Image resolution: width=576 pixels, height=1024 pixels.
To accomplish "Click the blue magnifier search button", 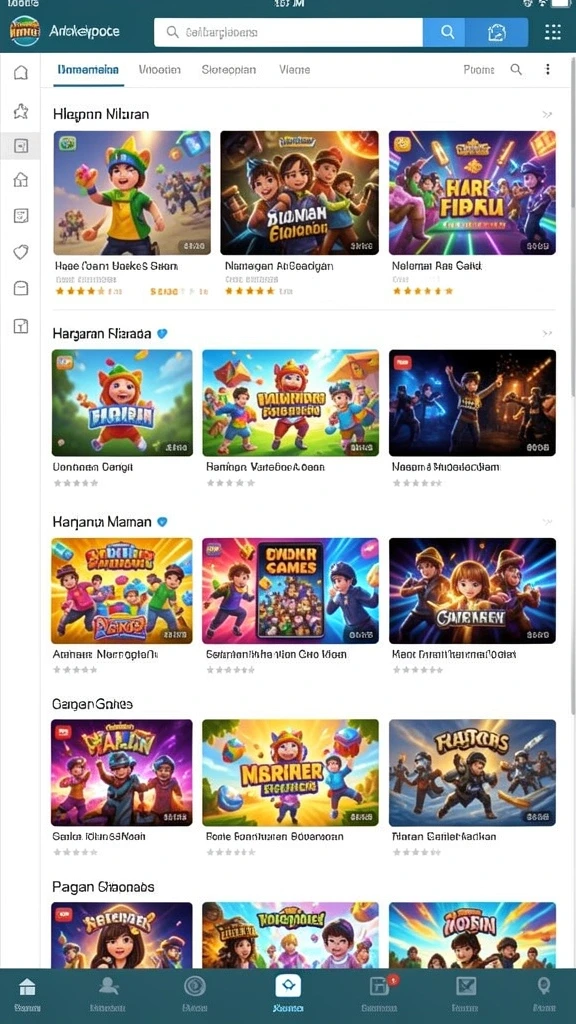I will pos(447,32).
